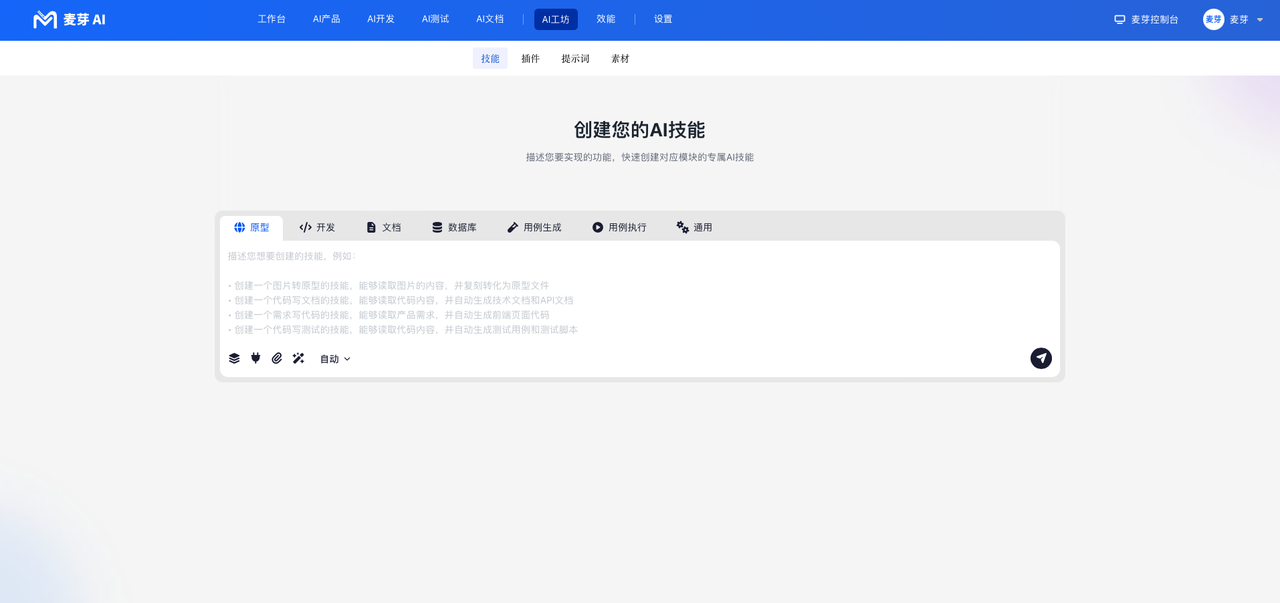Select the AI工坊 navigation item
The image size is (1280, 603).
(x=556, y=19)
